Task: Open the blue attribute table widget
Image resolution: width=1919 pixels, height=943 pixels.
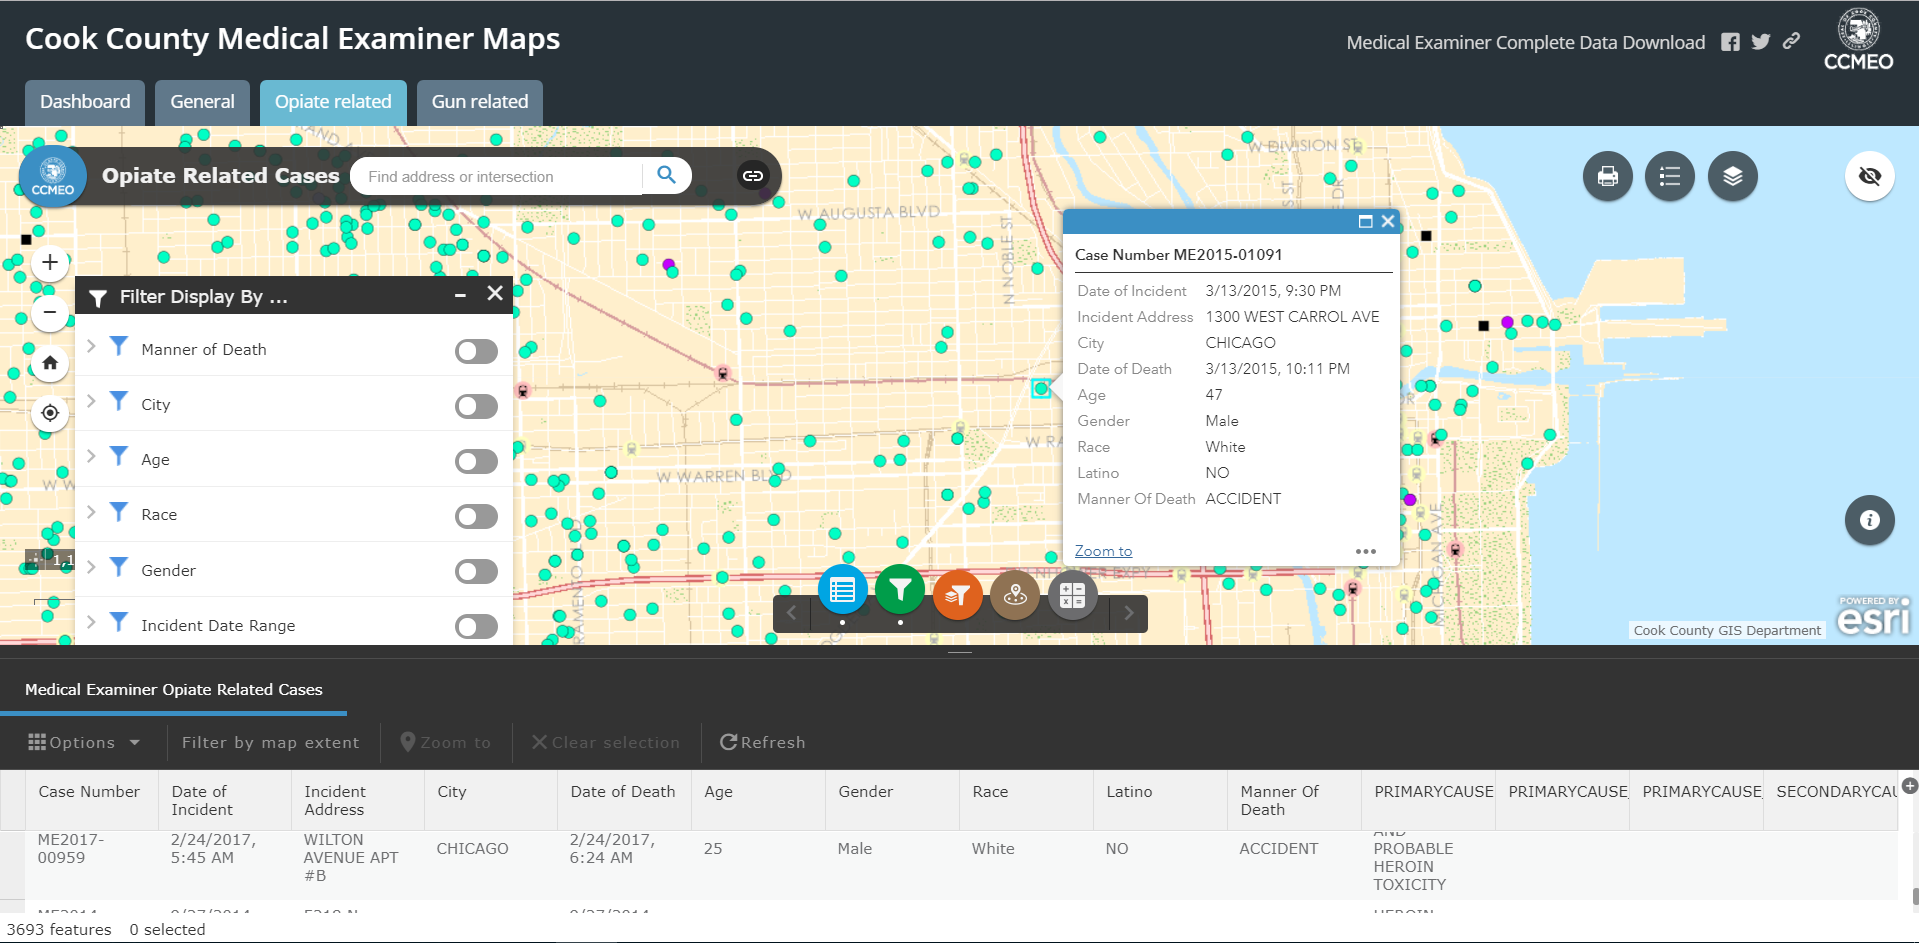Action: pyautogui.click(x=842, y=591)
